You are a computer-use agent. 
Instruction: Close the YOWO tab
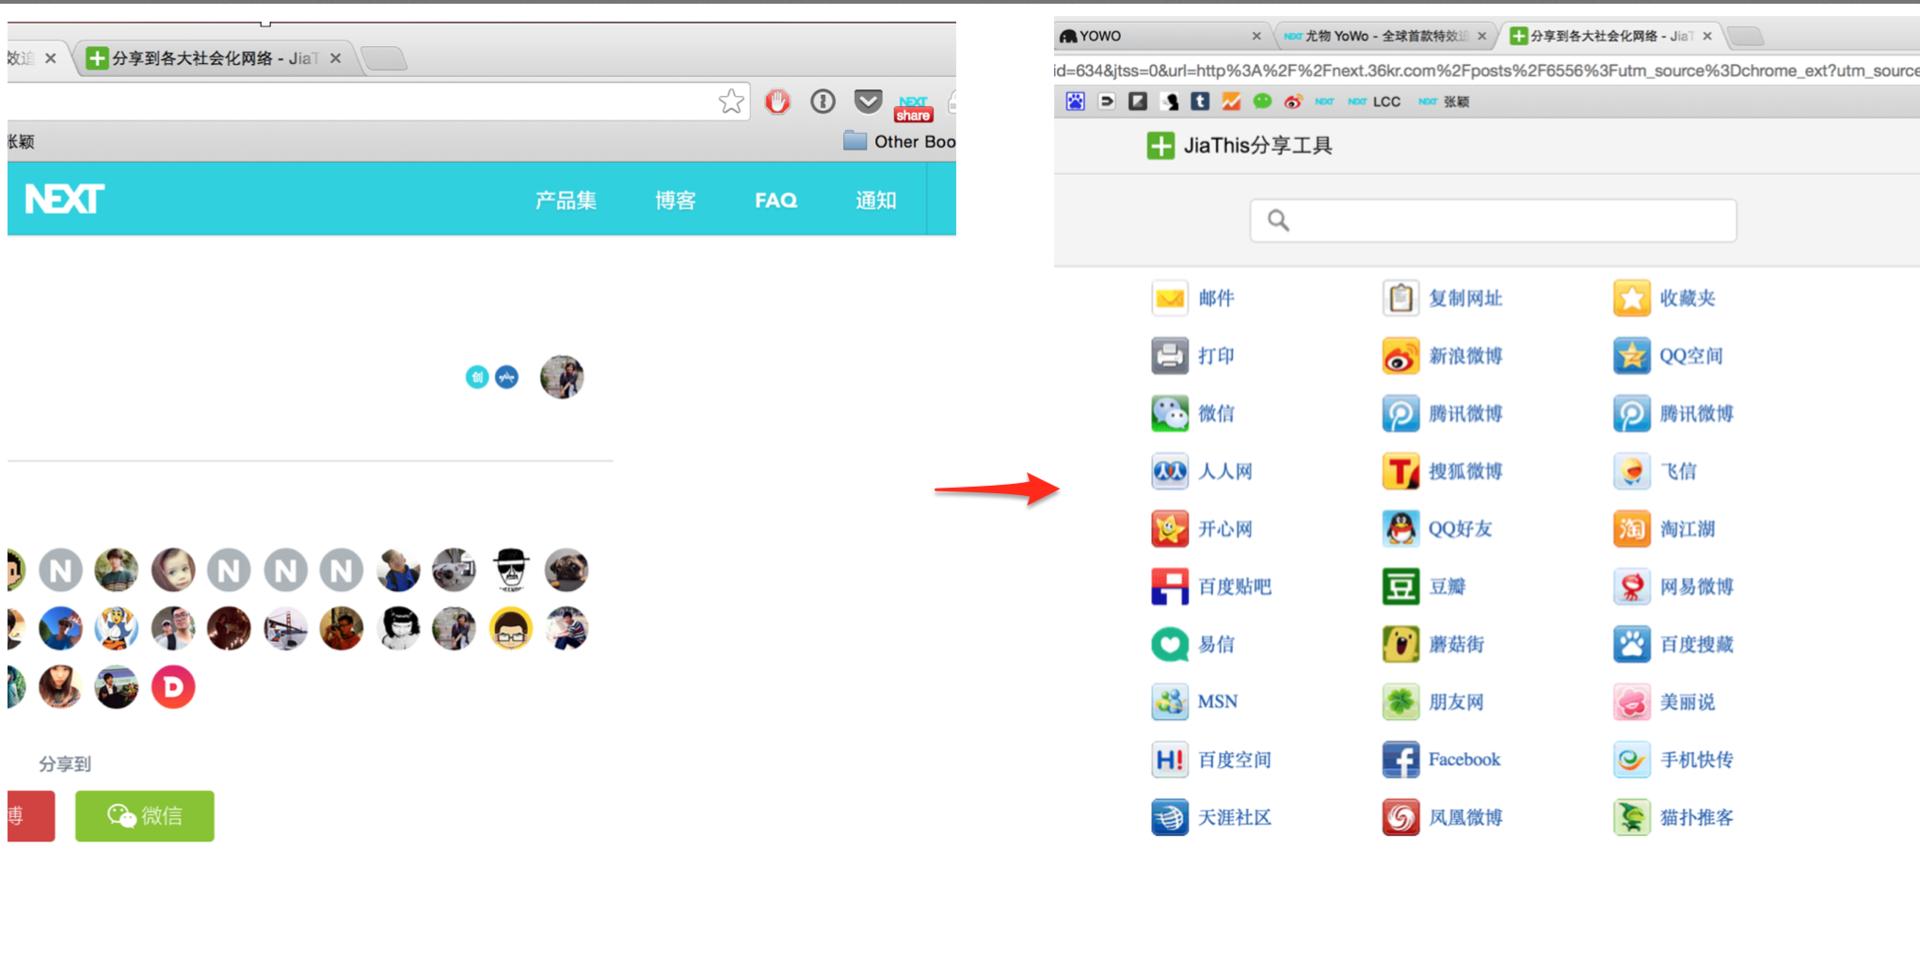[x=1256, y=36]
